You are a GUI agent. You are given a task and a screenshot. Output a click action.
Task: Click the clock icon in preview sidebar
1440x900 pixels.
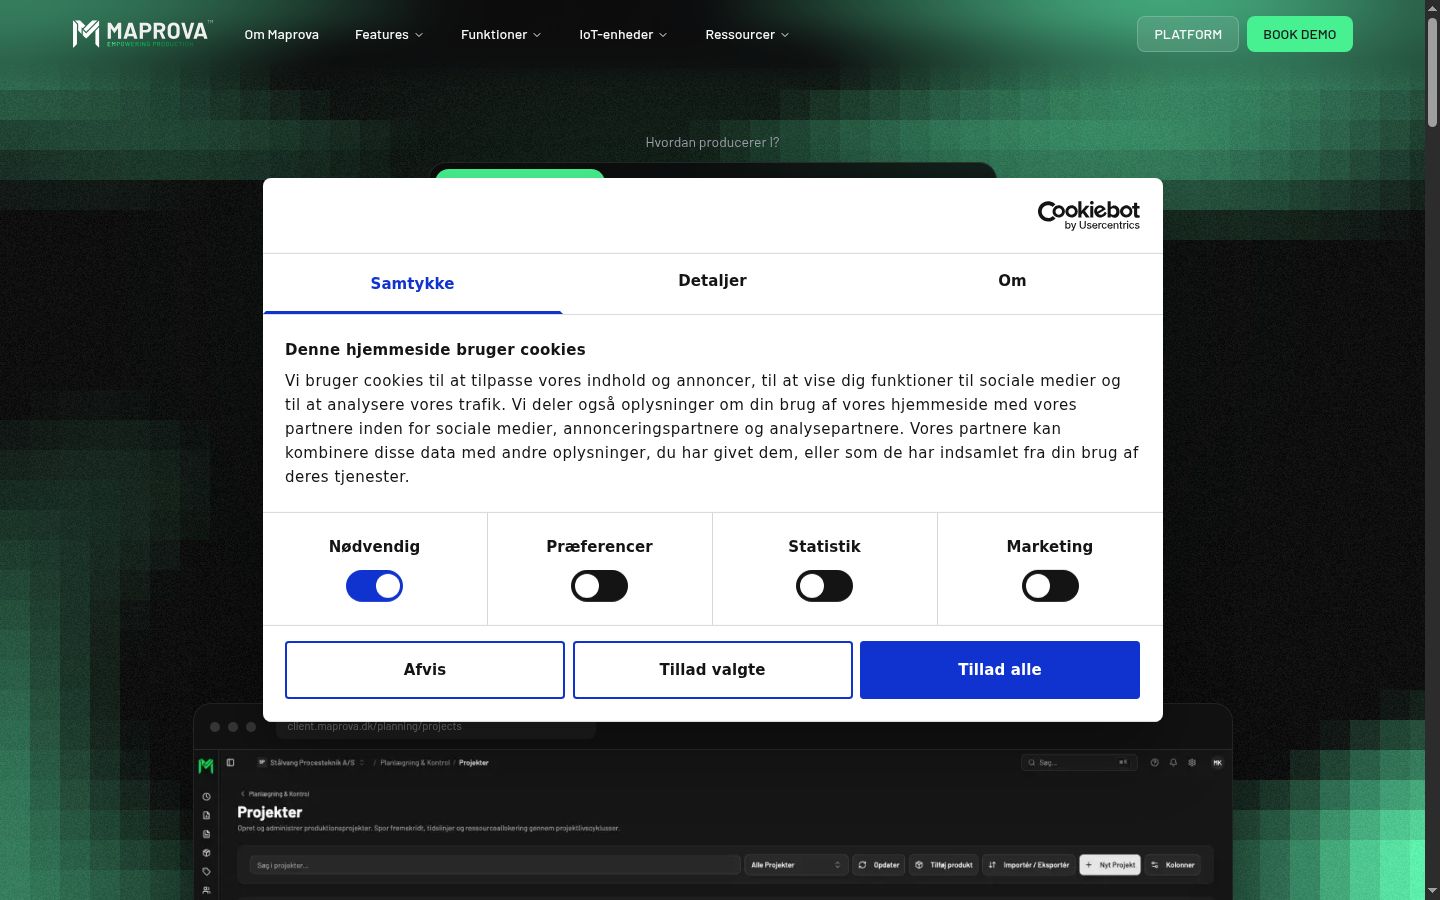click(x=206, y=797)
